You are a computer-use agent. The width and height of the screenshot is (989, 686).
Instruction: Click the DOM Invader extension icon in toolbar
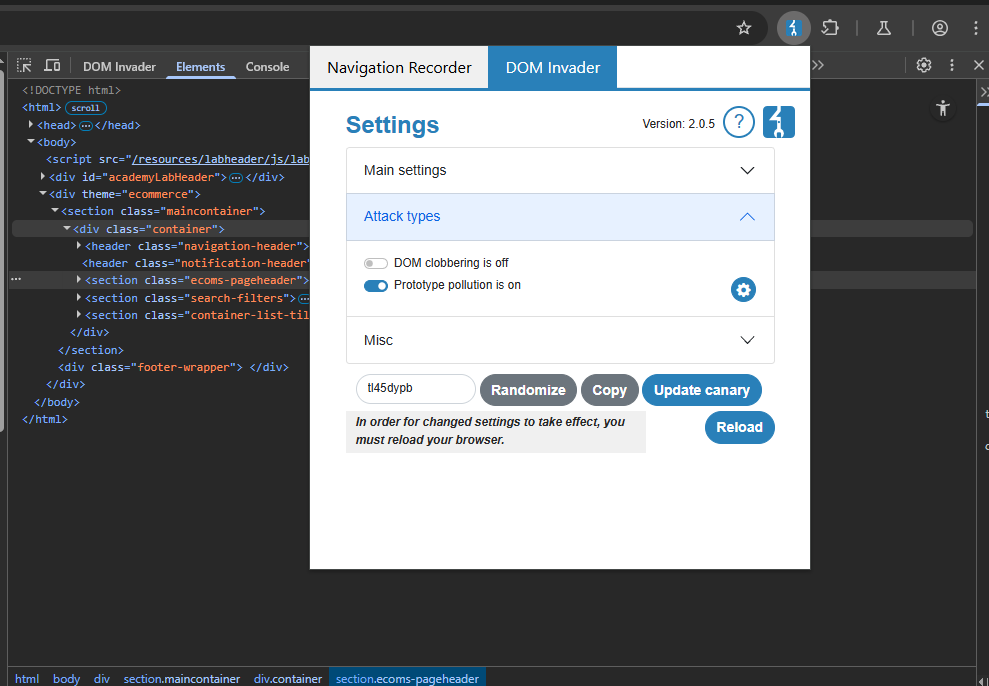pos(793,28)
